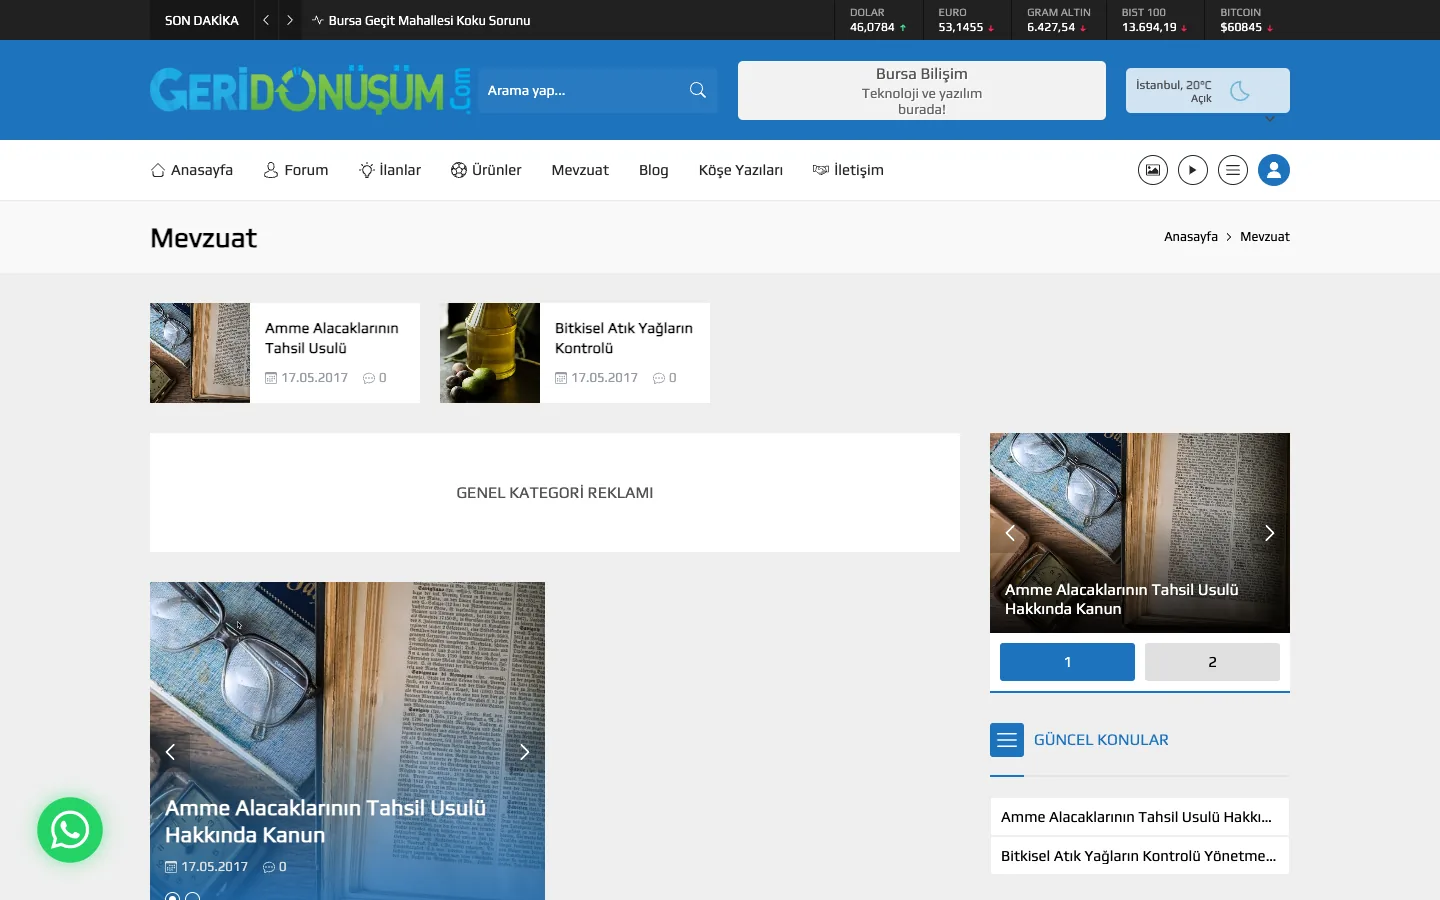
Task: Move the main article slider backward
Action: click(171, 752)
